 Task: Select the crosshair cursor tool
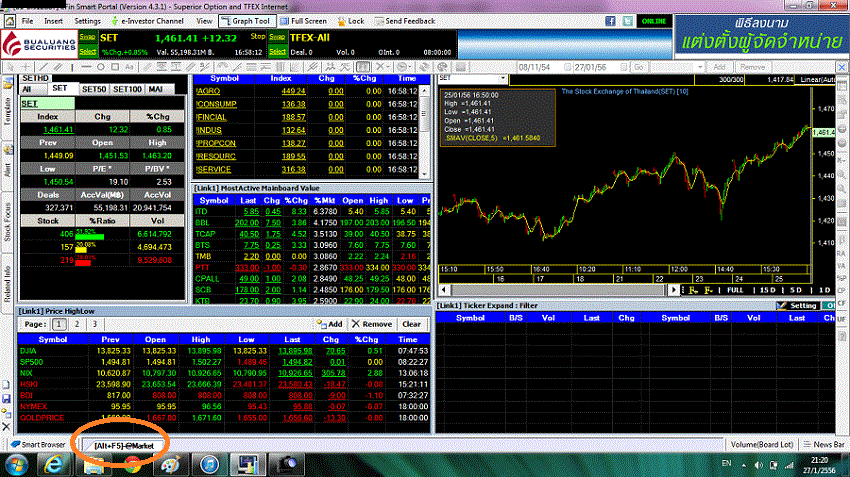[25, 67]
